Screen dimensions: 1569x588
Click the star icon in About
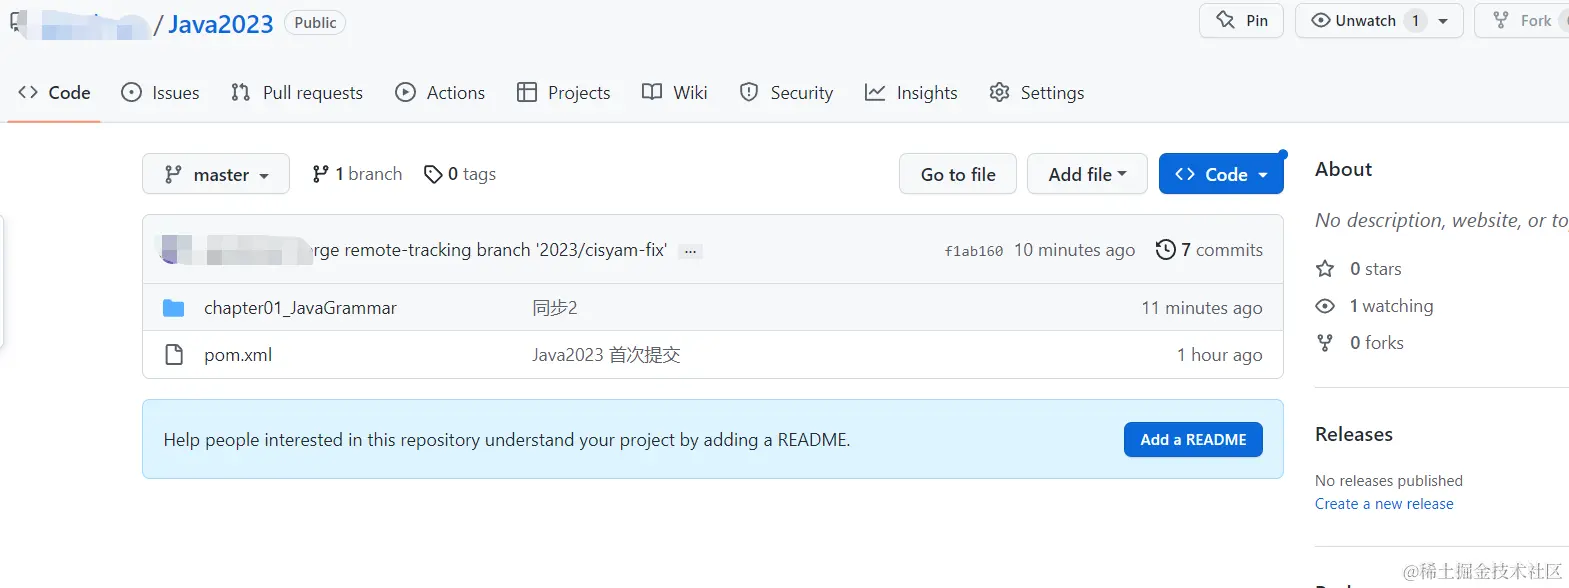pos(1325,269)
